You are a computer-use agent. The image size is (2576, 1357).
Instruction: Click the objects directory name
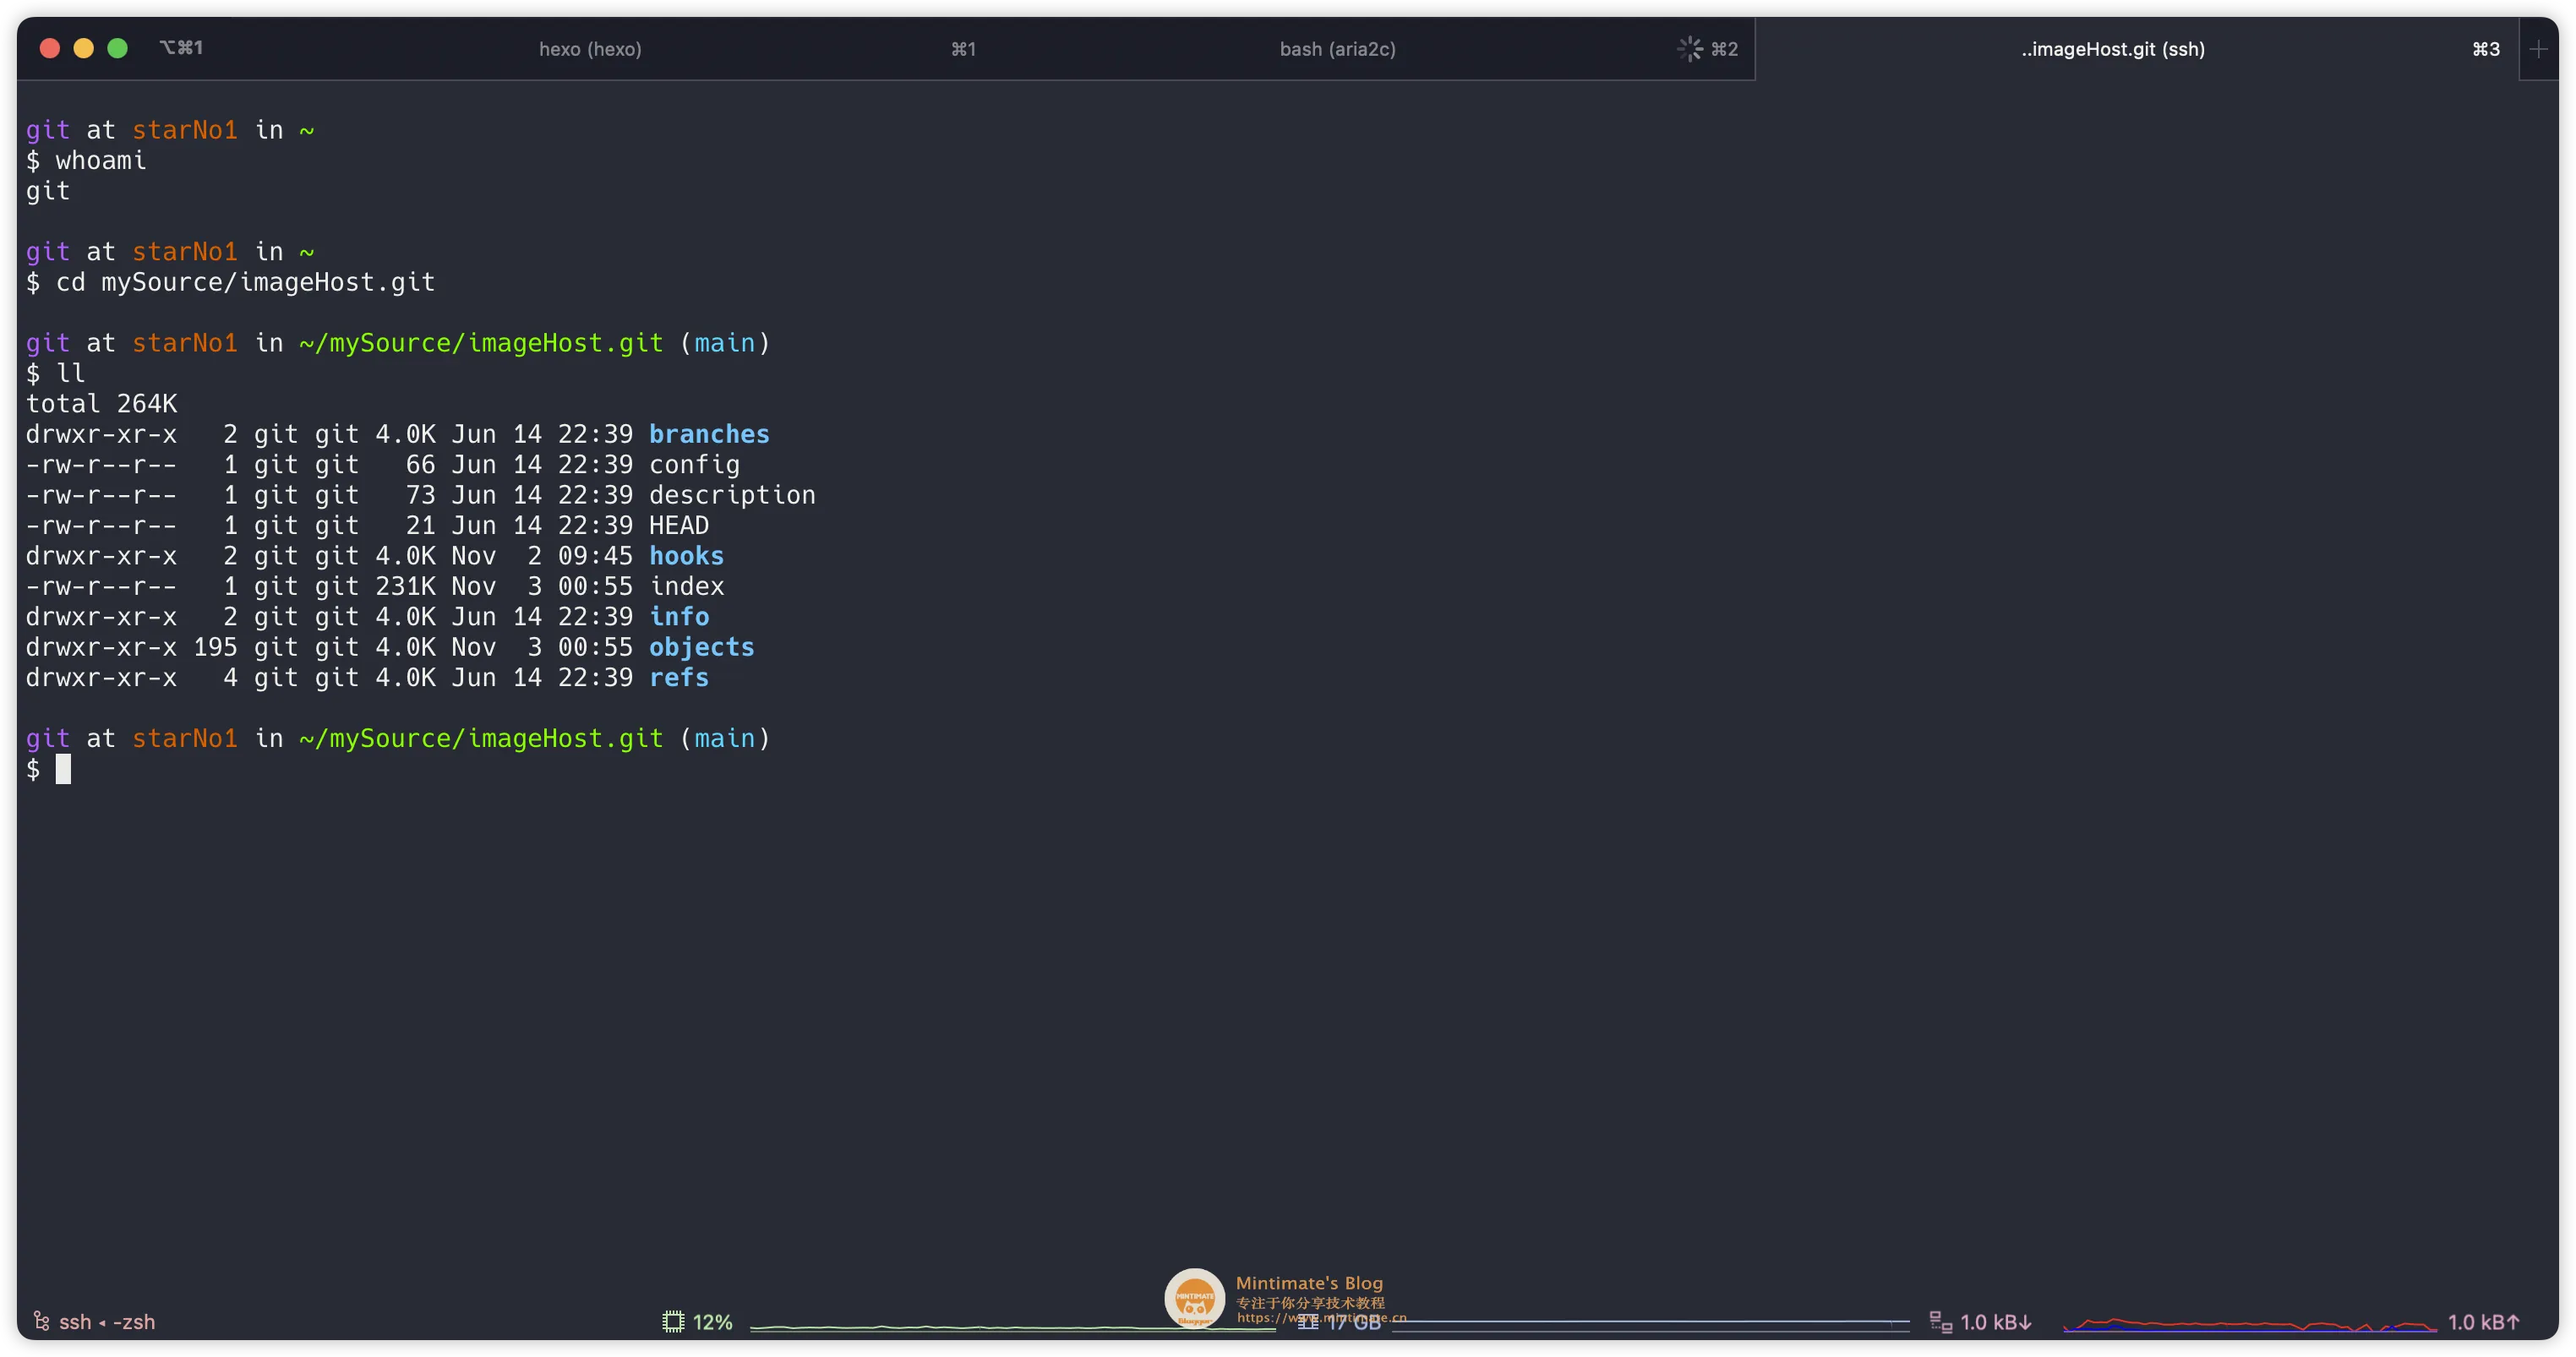(701, 647)
